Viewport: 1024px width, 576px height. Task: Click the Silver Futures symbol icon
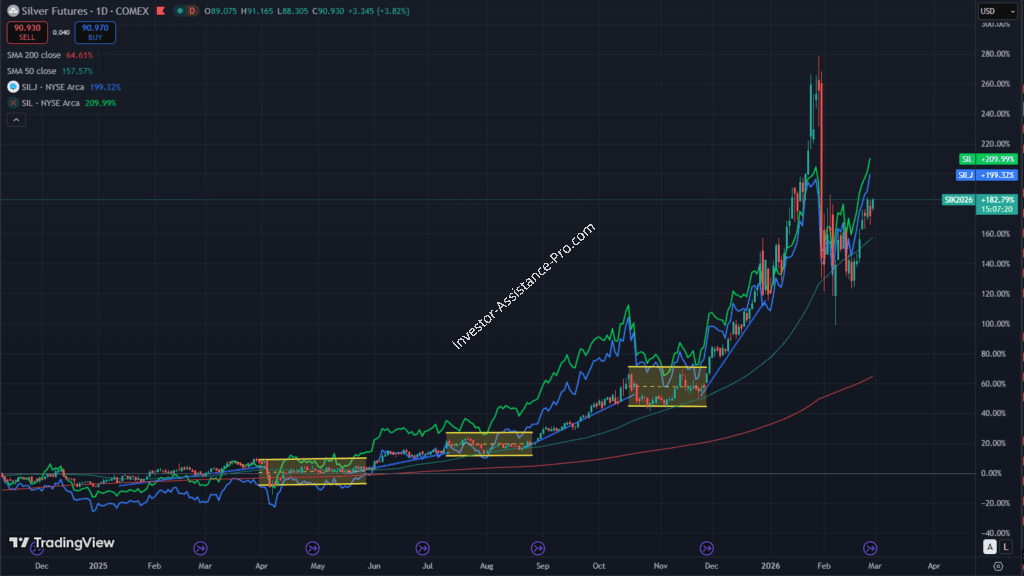12,11
